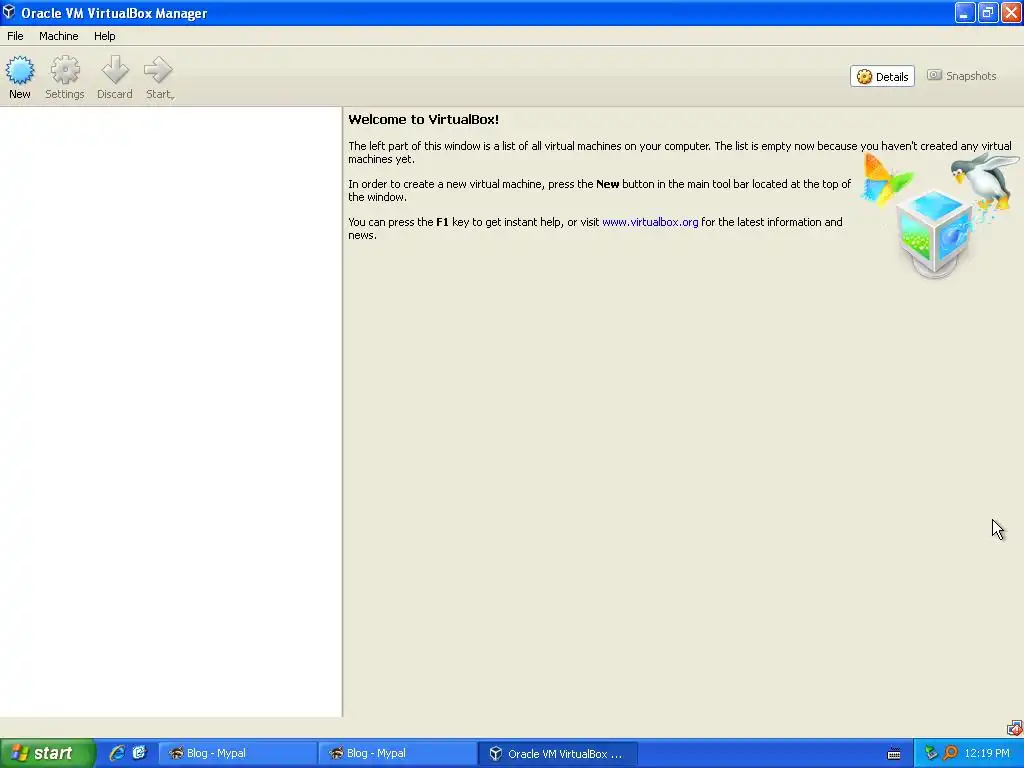Screen dimensions: 1024x768
Task: Restore down the VirtualBox Manager window
Action: (x=987, y=12)
